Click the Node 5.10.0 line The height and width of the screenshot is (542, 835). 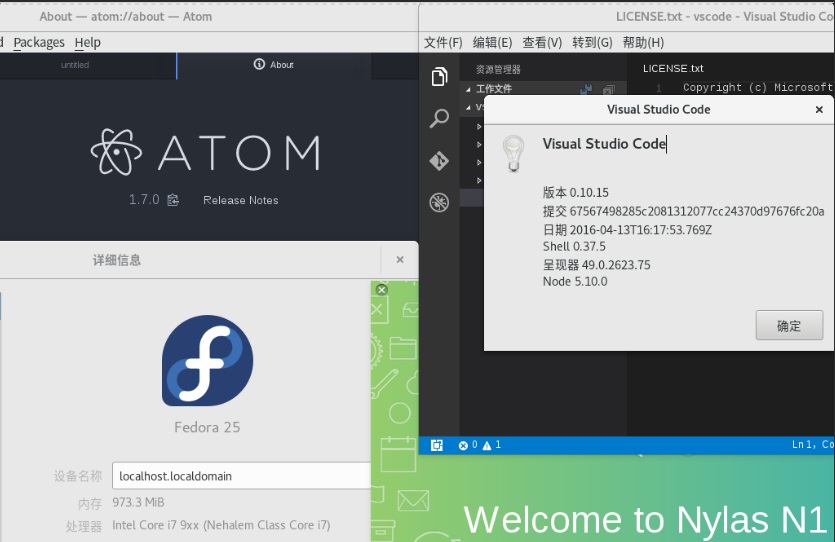click(575, 282)
